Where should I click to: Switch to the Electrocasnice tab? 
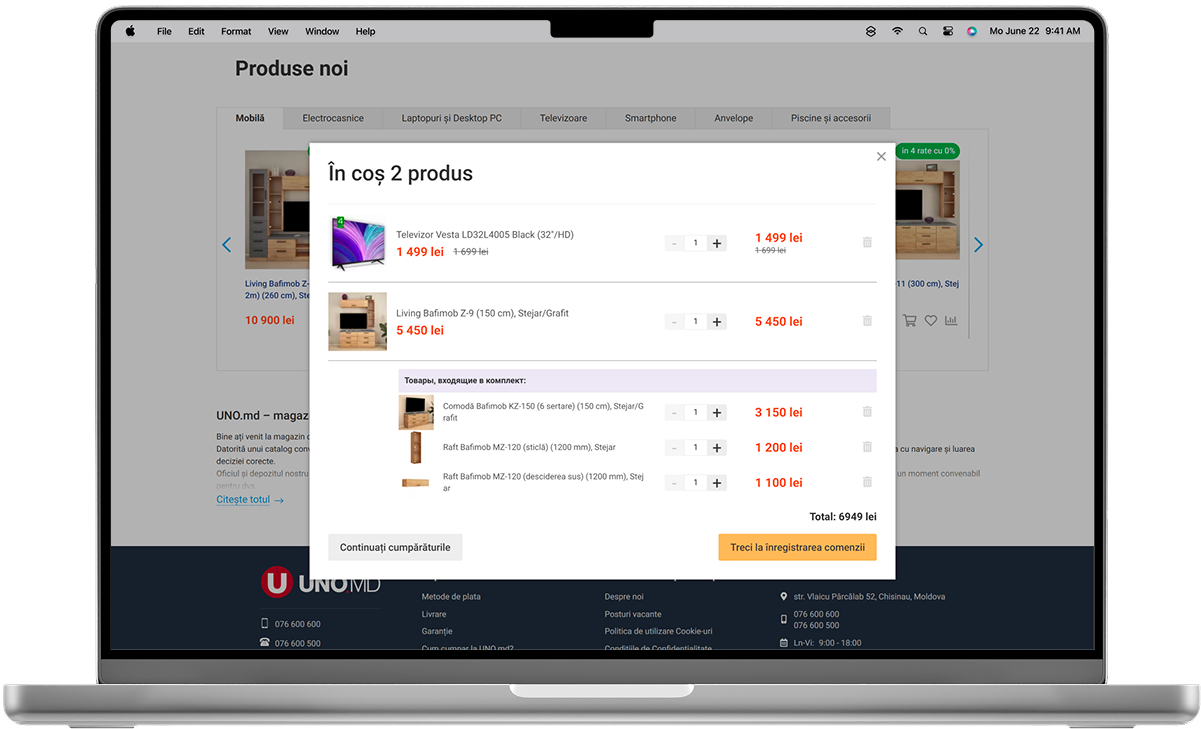(333, 118)
